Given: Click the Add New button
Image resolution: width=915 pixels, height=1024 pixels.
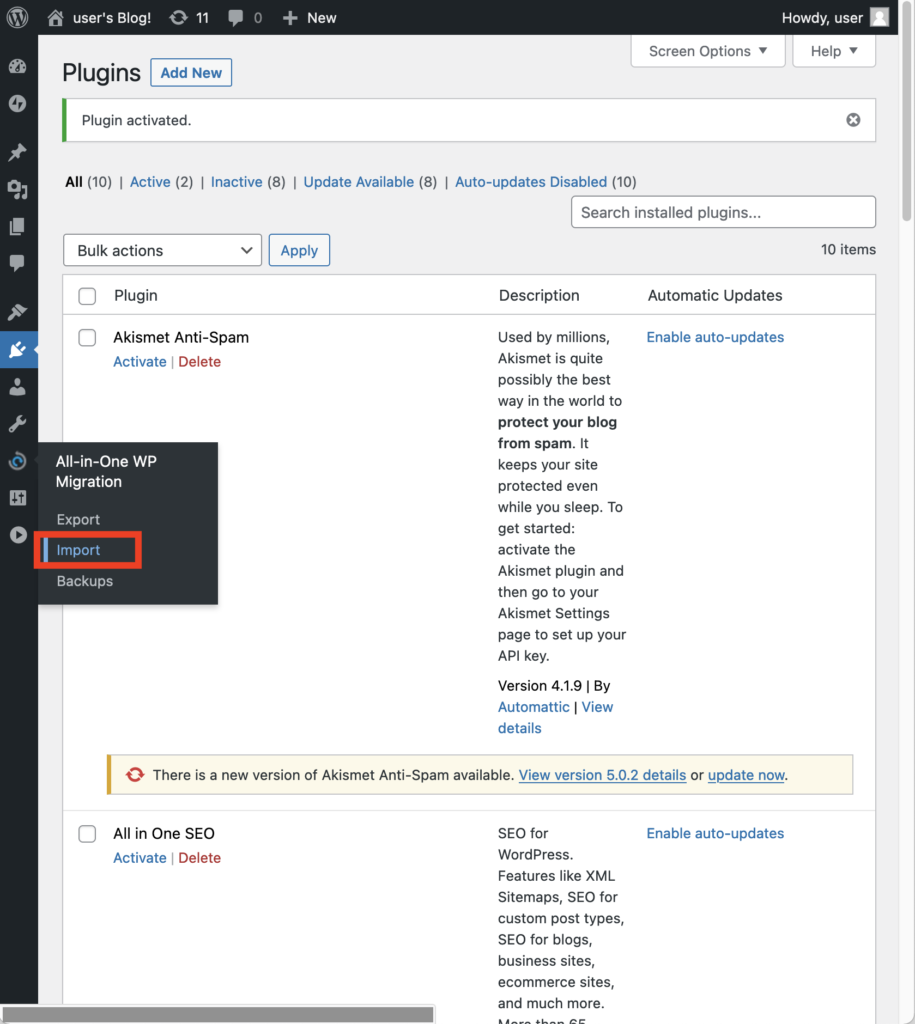Looking at the screenshot, I should click(191, 72).
